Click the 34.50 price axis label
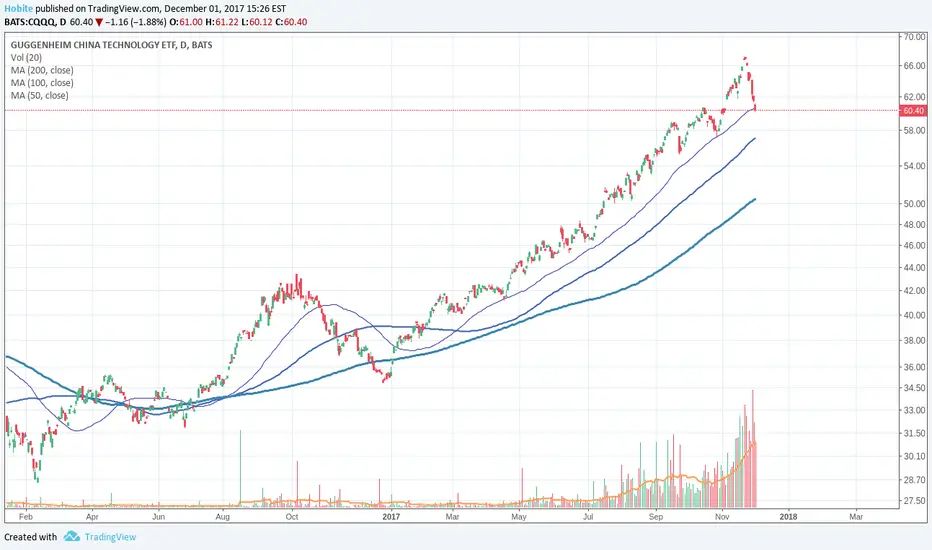 [x=914, y=388]
